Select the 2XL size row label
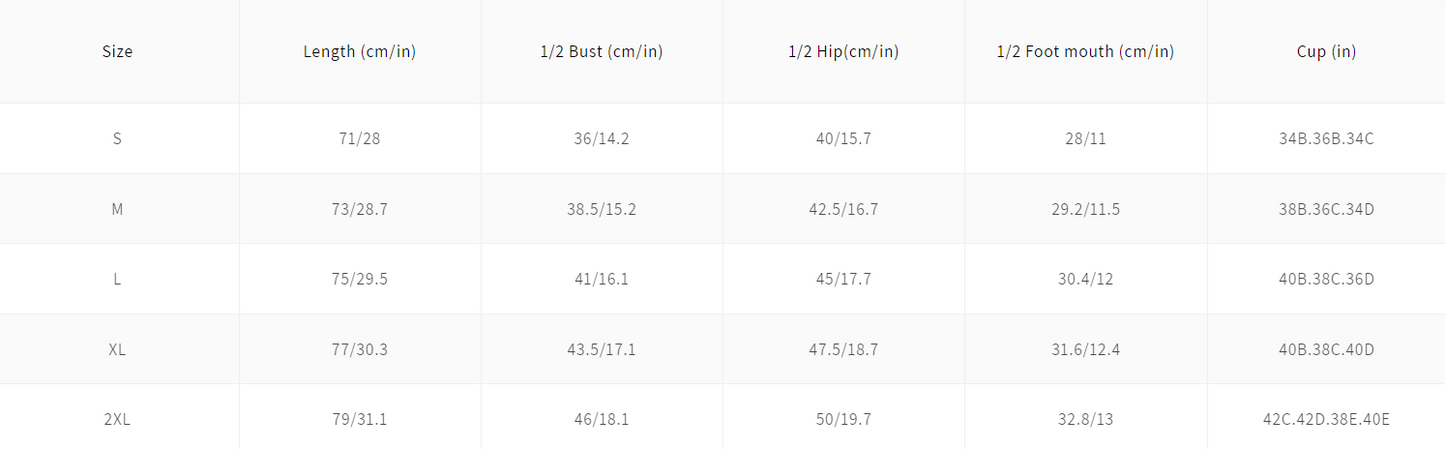The image size is (1445, 449). tap(117, 420)
